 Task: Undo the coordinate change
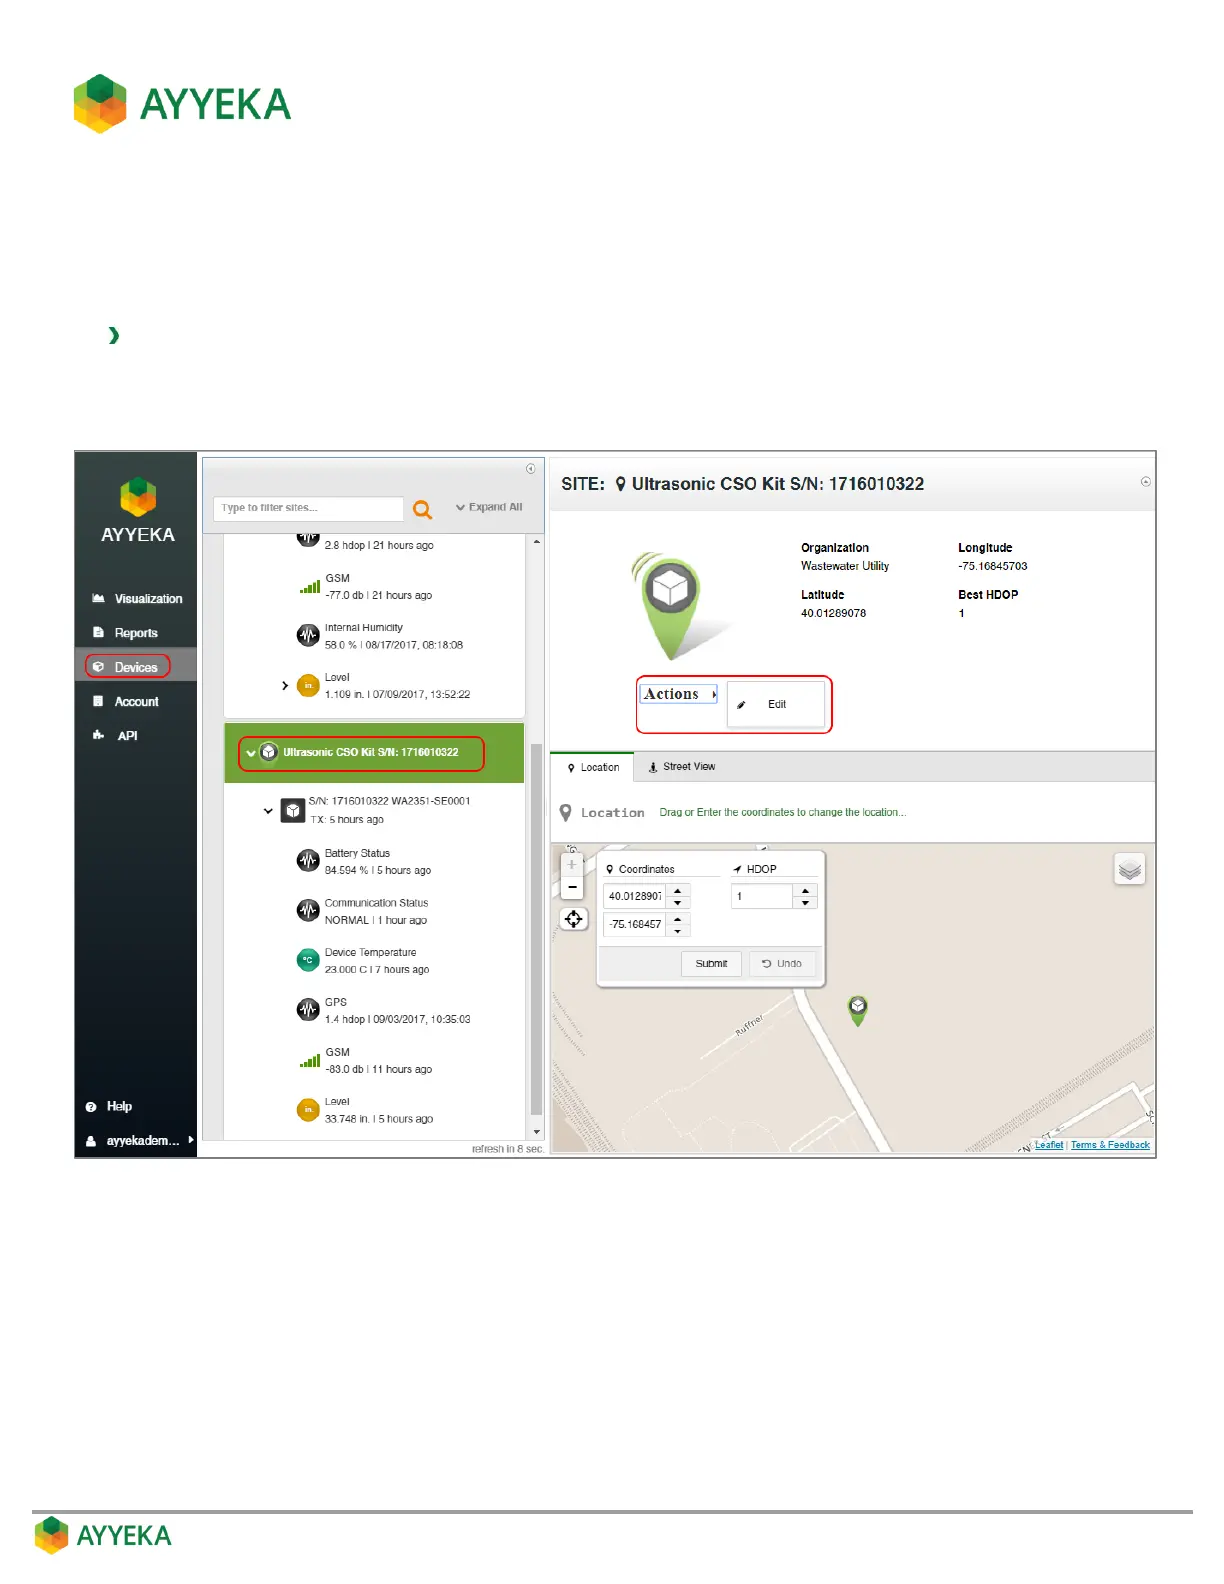pyautogui.click(x=782, y=964)
